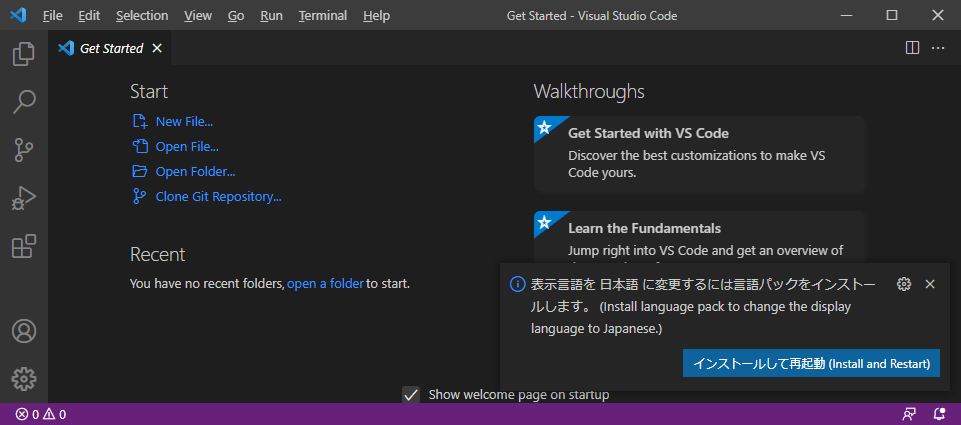Image resolution: width=961 pixels, height=425 pixels.
Task: Close the Get Started tab
Action: [x=157, y=48]
